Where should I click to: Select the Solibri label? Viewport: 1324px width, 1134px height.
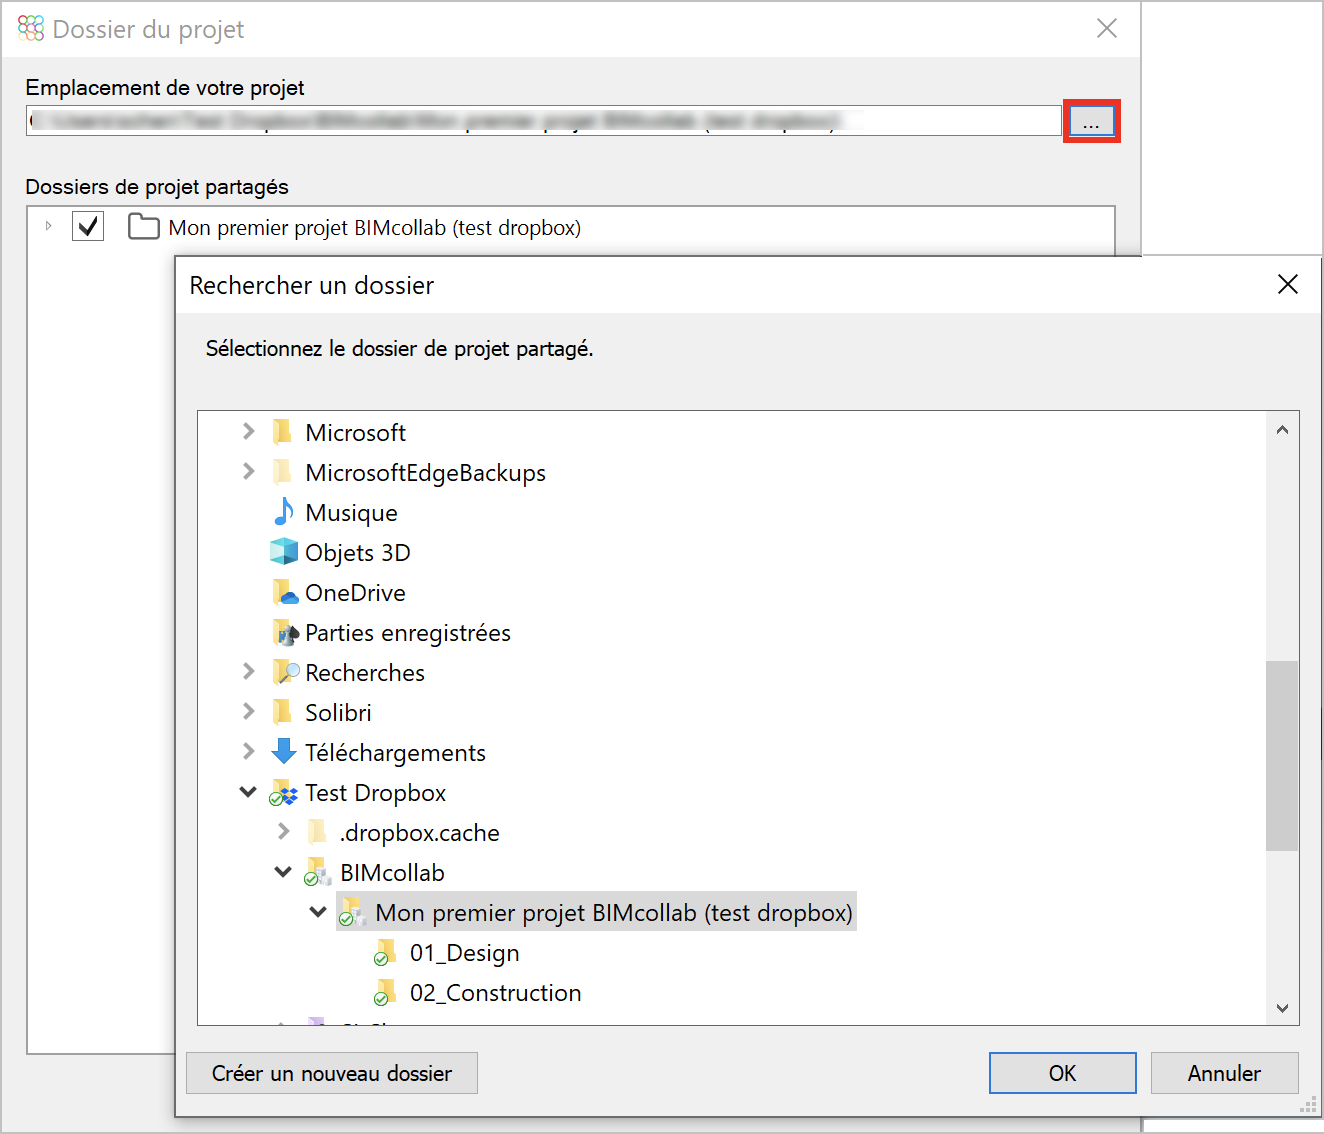[339, 713]
